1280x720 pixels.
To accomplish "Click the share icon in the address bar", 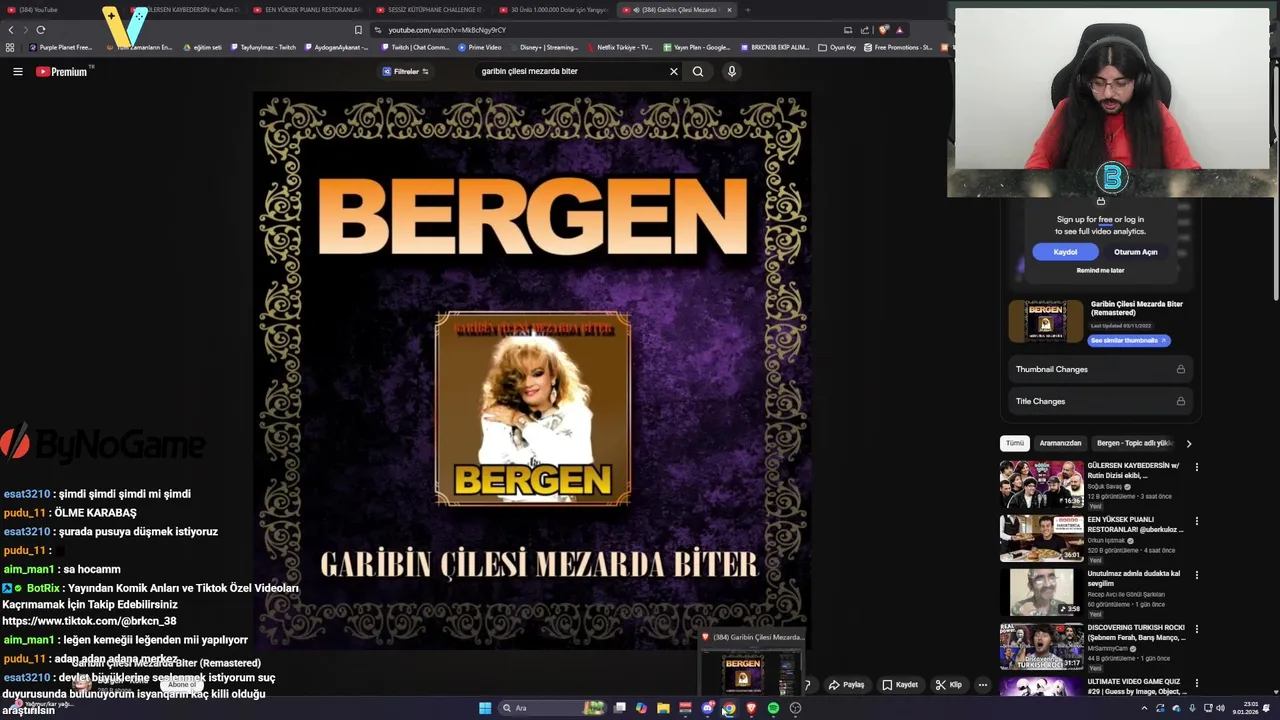I will click(865, 30).
